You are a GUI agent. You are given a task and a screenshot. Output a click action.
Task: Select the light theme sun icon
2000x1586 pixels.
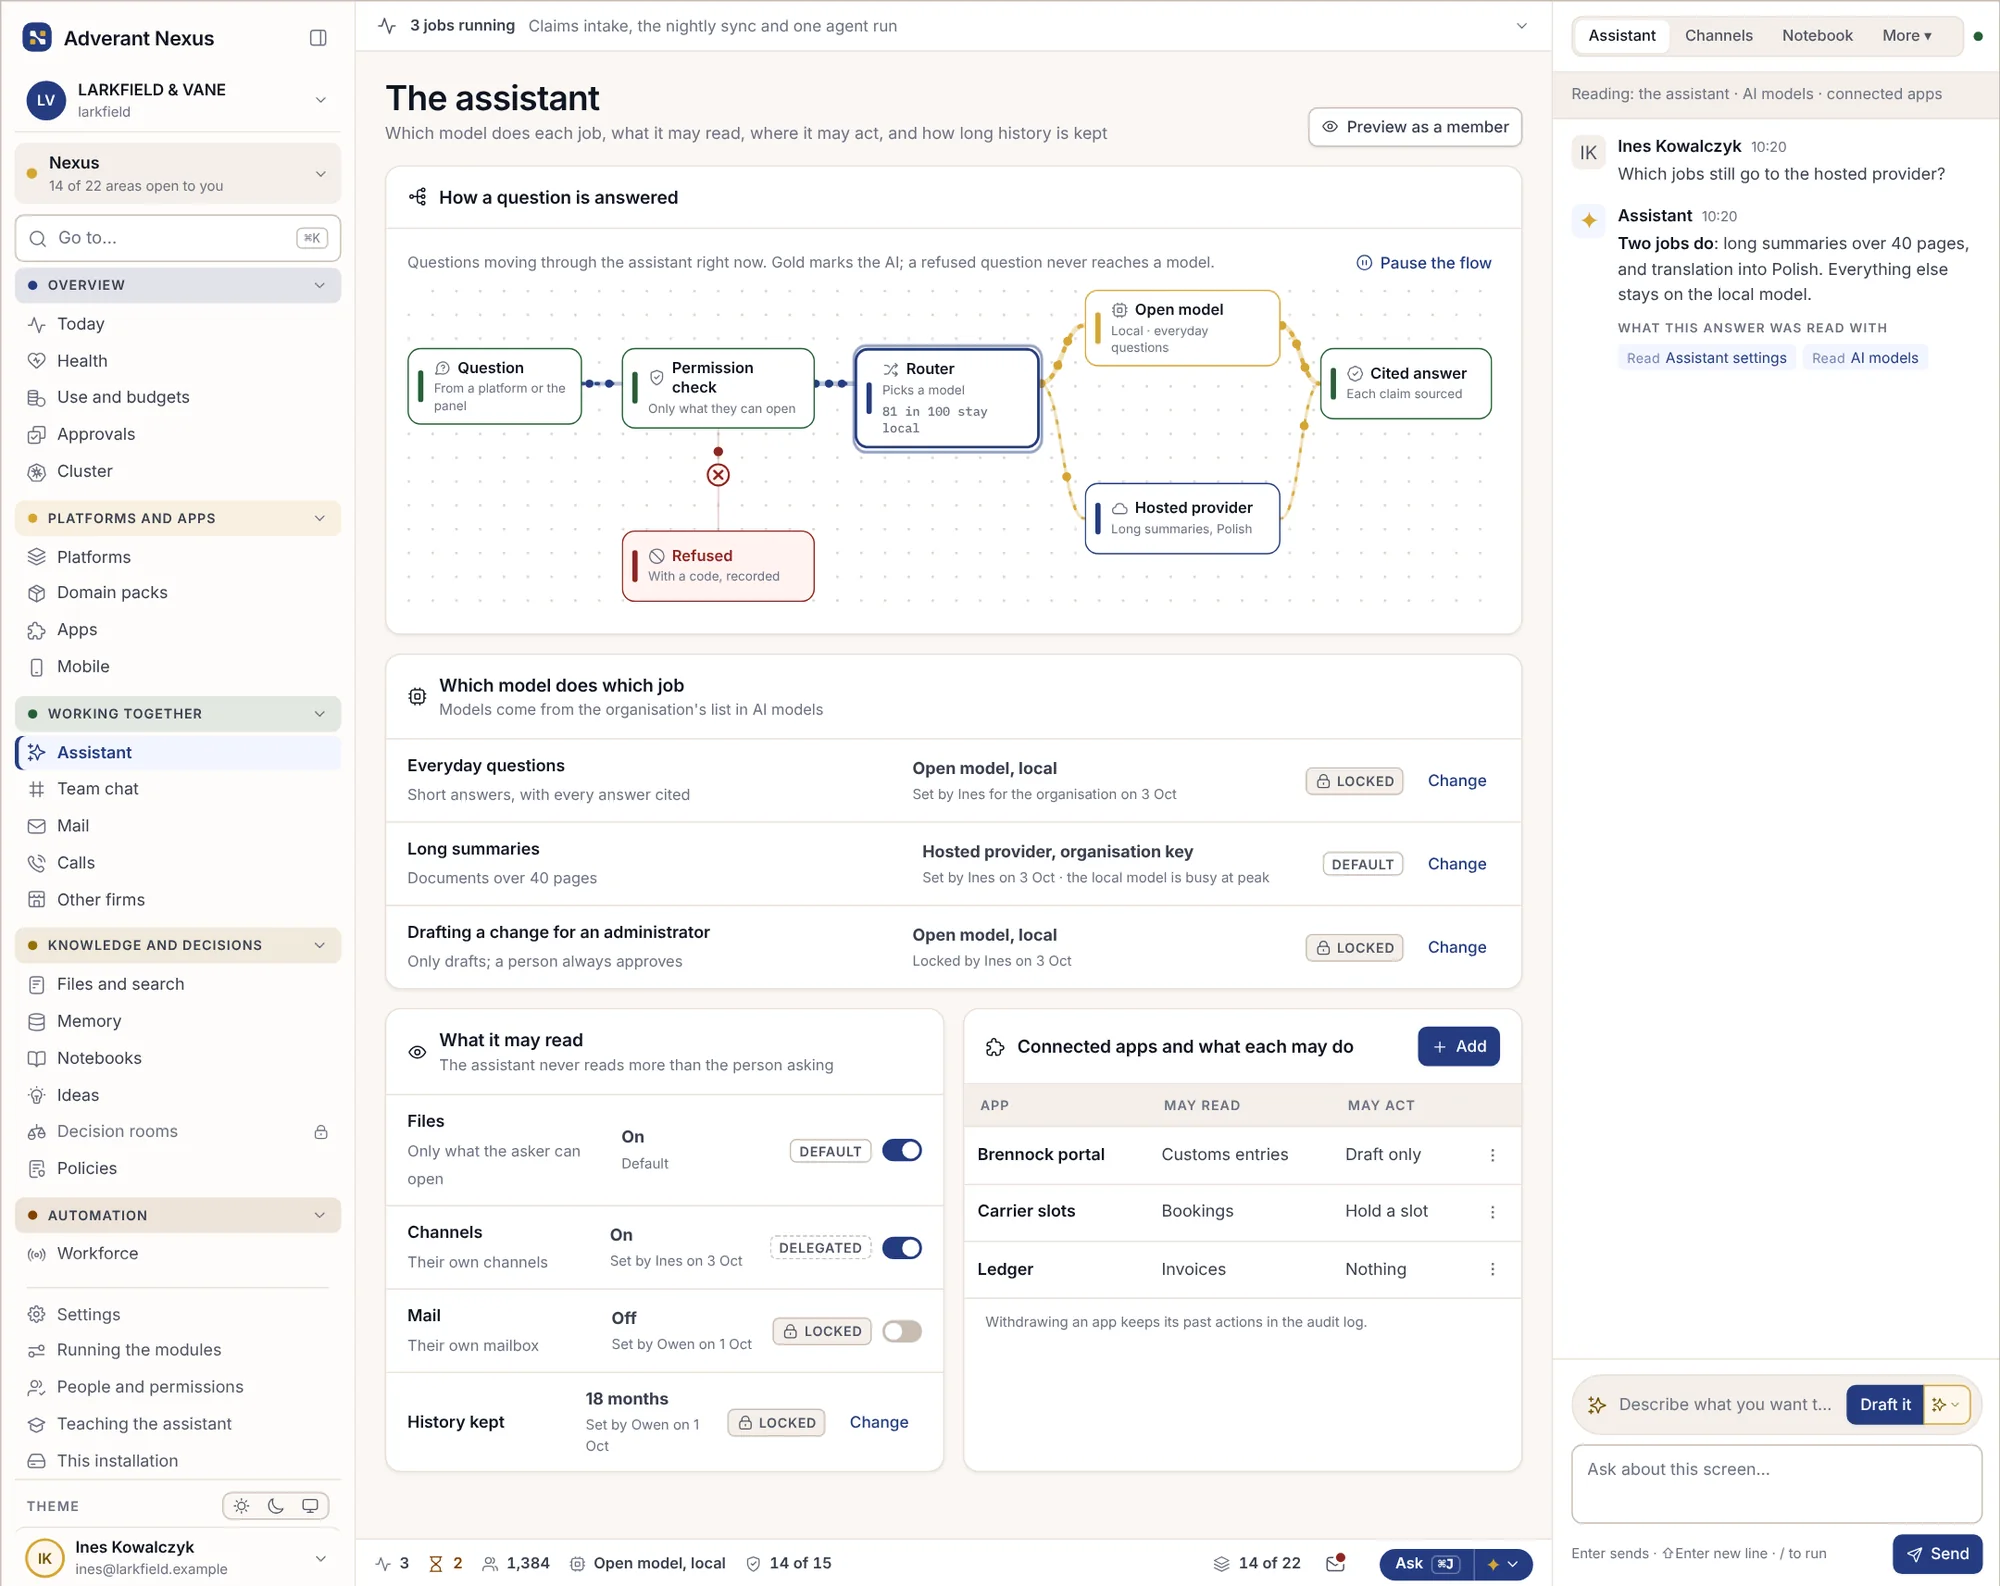(242, 1506)
